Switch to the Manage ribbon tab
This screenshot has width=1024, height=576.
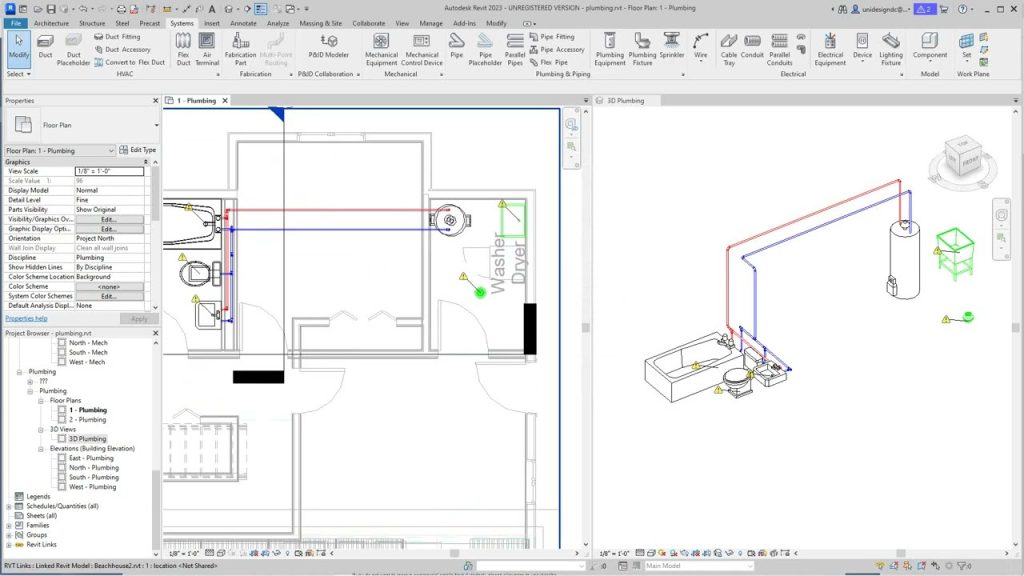point(430,23)
